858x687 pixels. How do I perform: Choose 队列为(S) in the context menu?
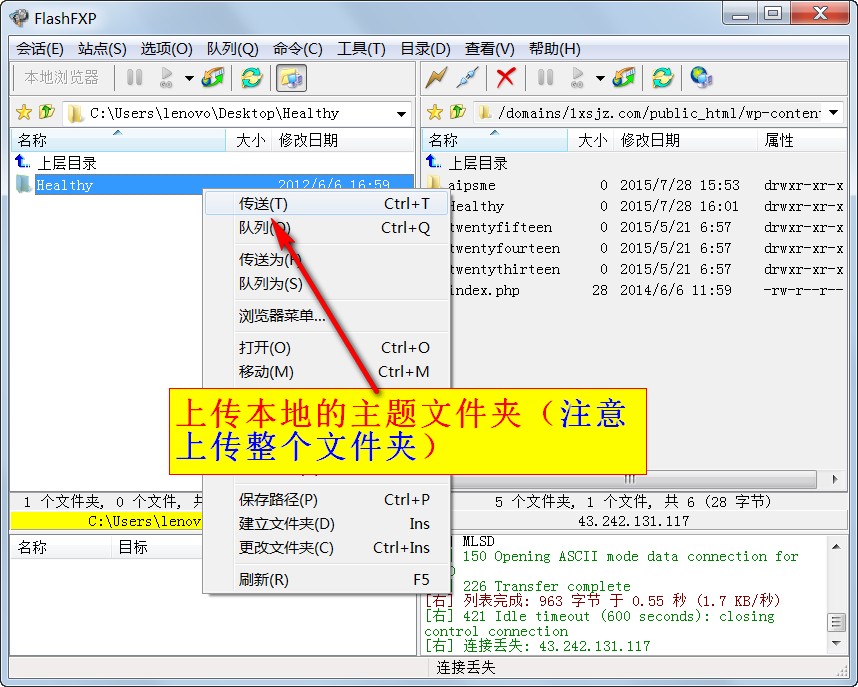click(327, 284)
